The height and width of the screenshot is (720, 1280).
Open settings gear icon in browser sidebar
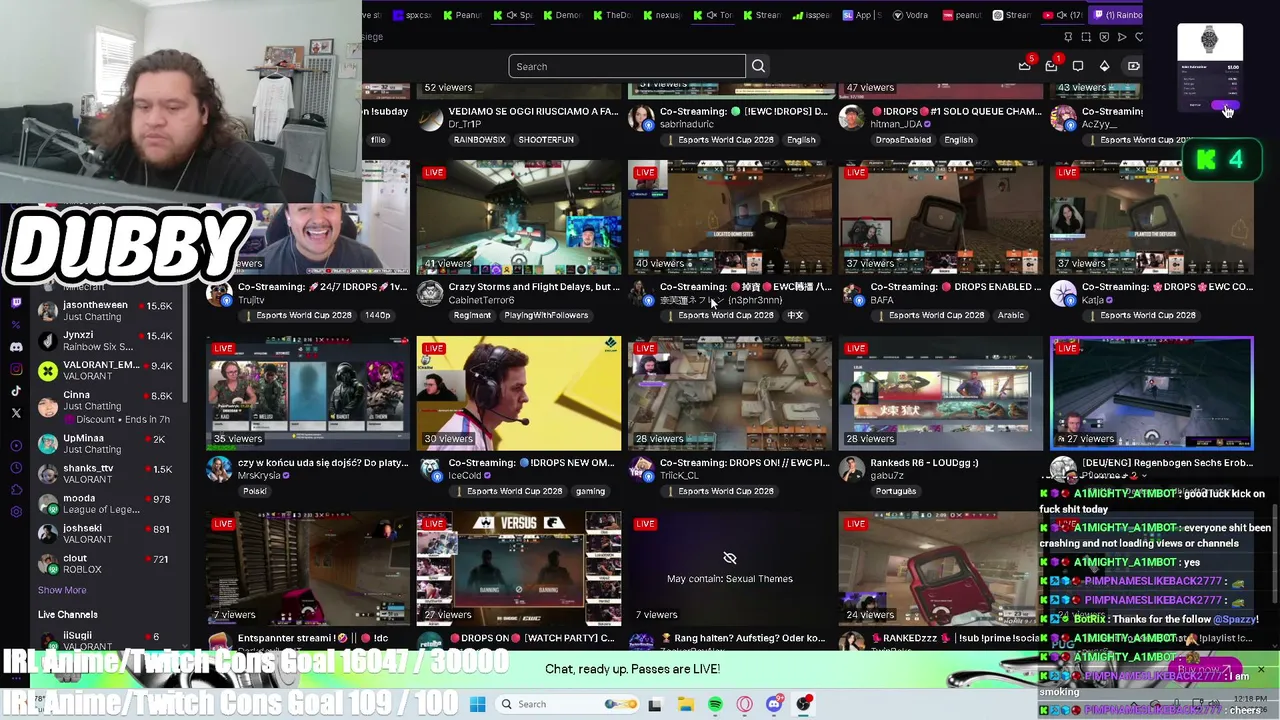pyautogui.click(x=16, y=512)
